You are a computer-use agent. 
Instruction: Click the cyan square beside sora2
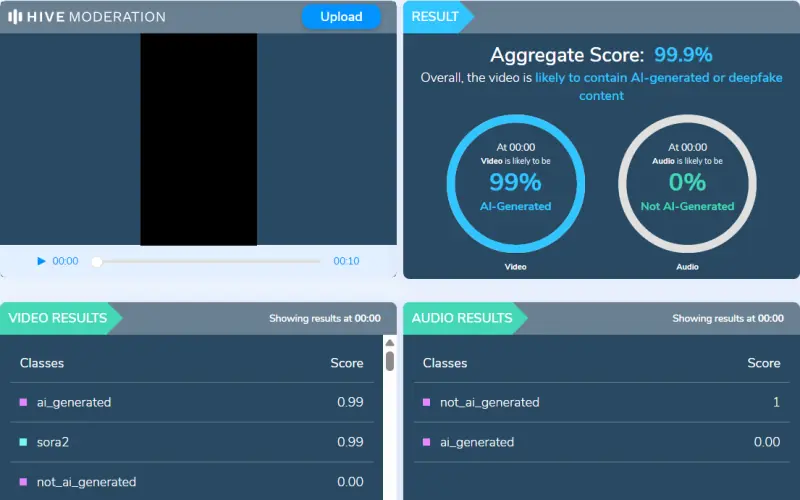coord(23,442)
